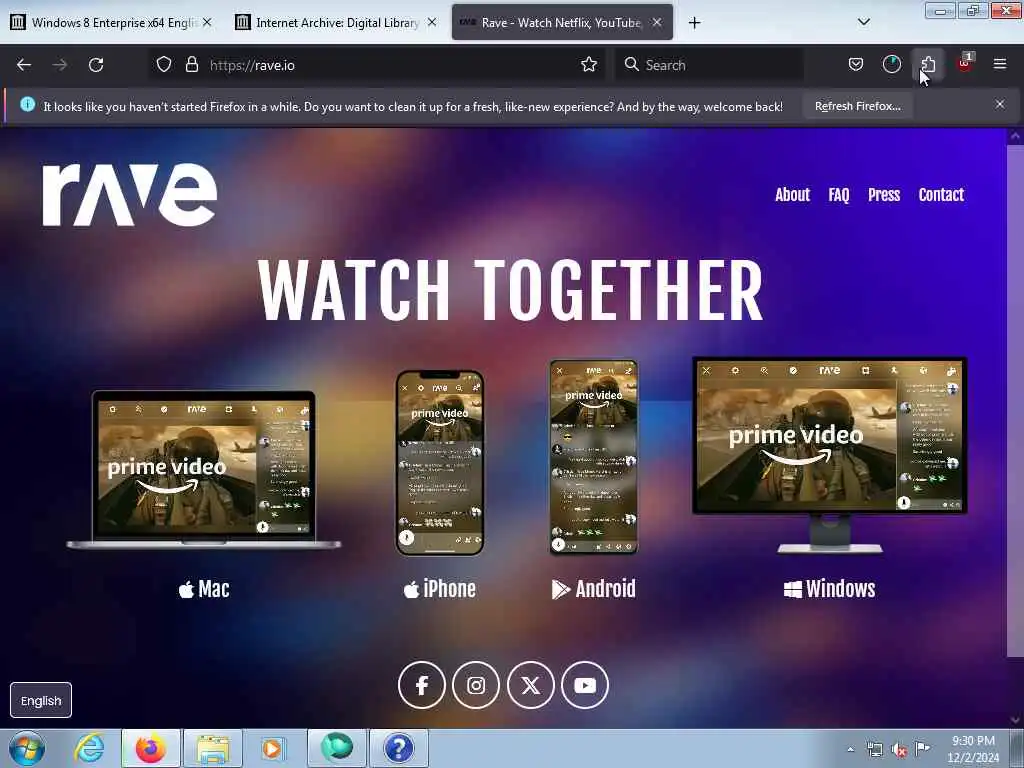
Task: Open Rave's Facebook page
Action: point(422,685)
